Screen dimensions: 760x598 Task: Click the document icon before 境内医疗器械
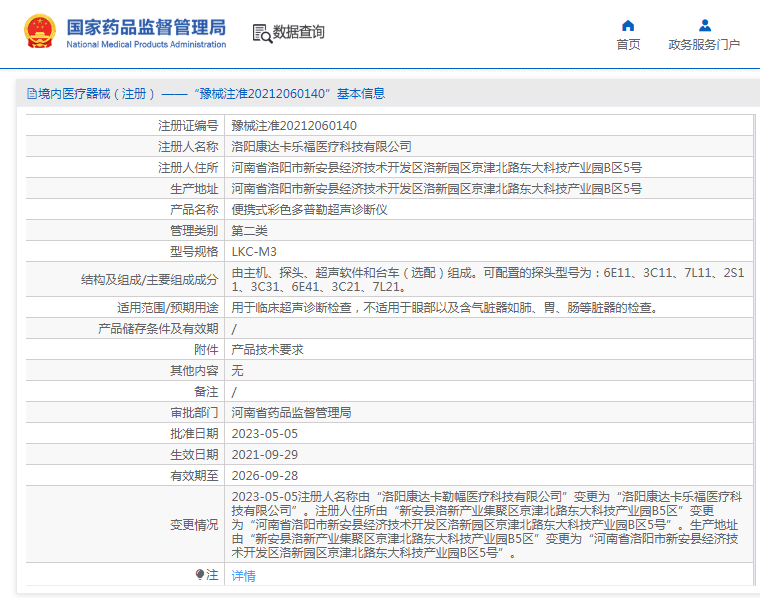pyautogui.click(x=31, y=94)
